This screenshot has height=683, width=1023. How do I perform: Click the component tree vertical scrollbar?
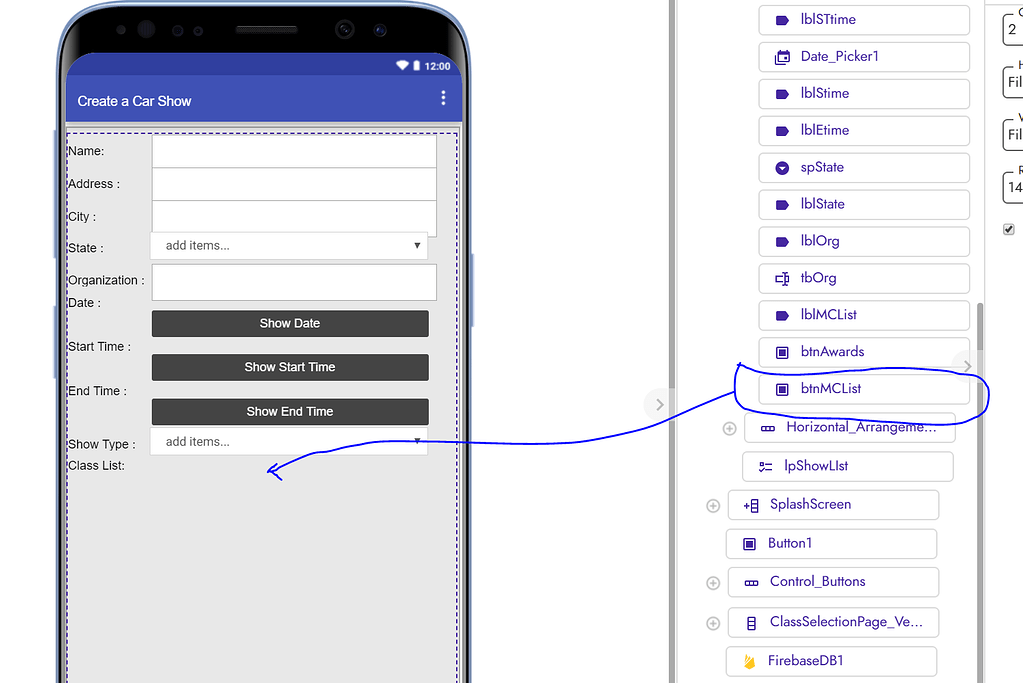(980, 493)
